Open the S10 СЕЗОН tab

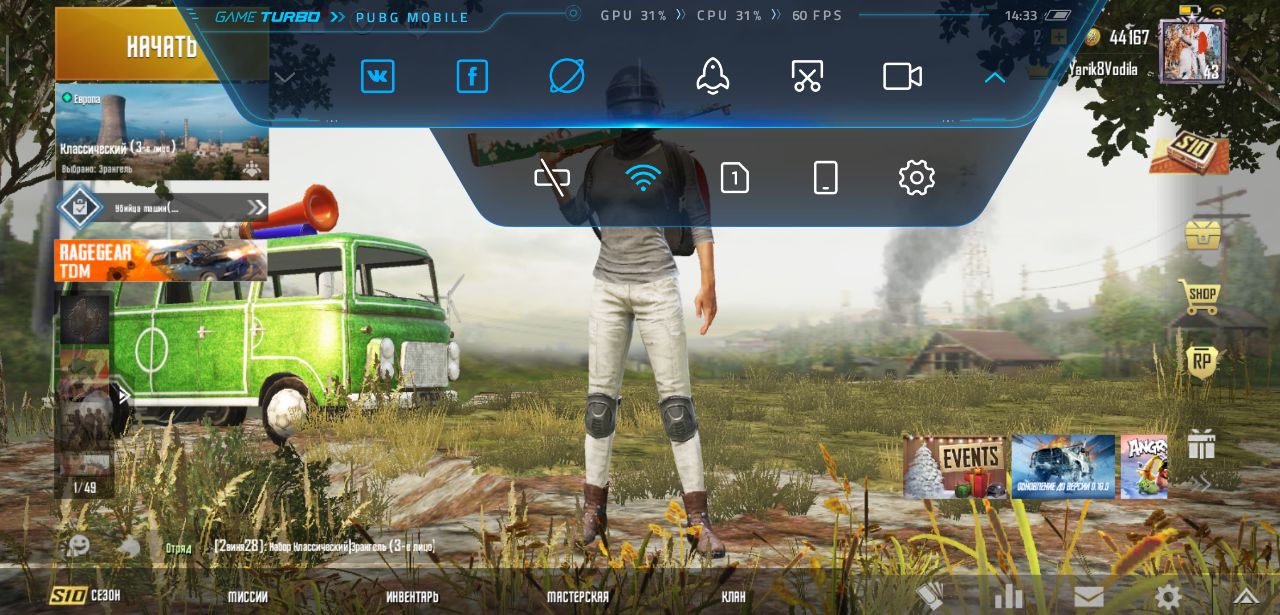tap(86, 596)
